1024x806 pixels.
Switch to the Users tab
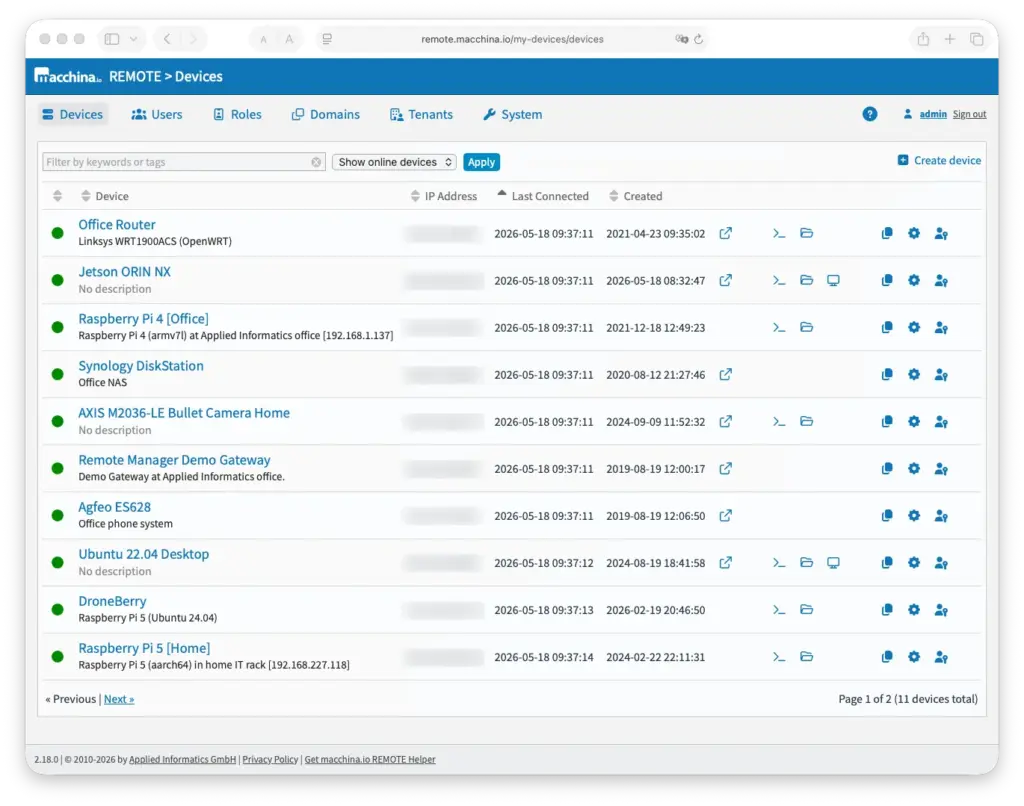tap(157, 114)
